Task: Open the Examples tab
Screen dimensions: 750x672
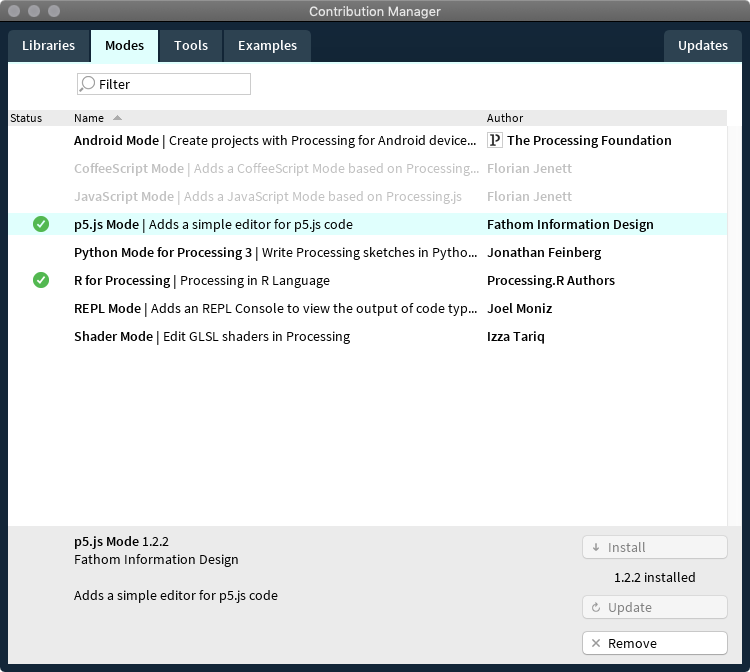Action: tap(267, 45)
